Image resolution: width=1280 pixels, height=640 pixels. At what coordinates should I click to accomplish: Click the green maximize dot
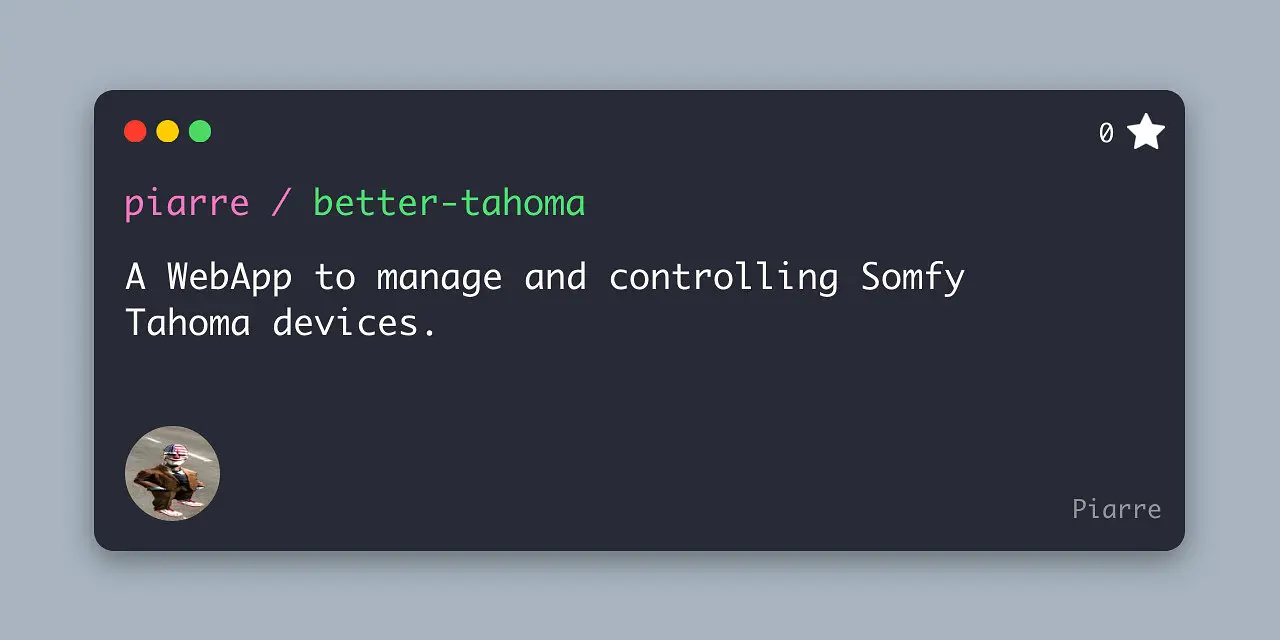(200, 131)
